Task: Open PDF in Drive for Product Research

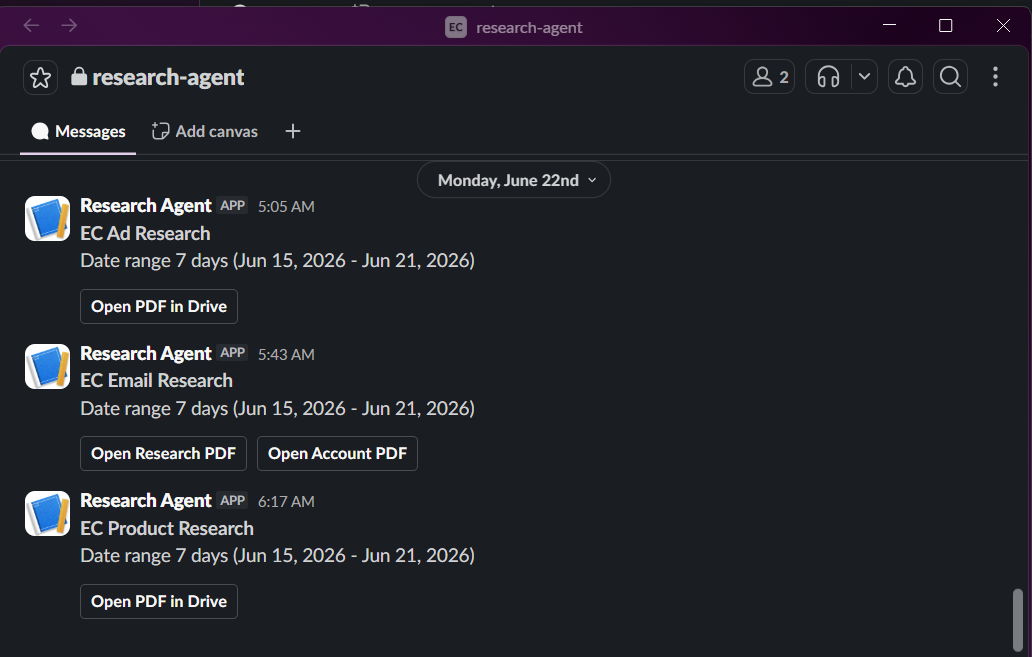Action: pyautogui.click(x=159, y=601)
